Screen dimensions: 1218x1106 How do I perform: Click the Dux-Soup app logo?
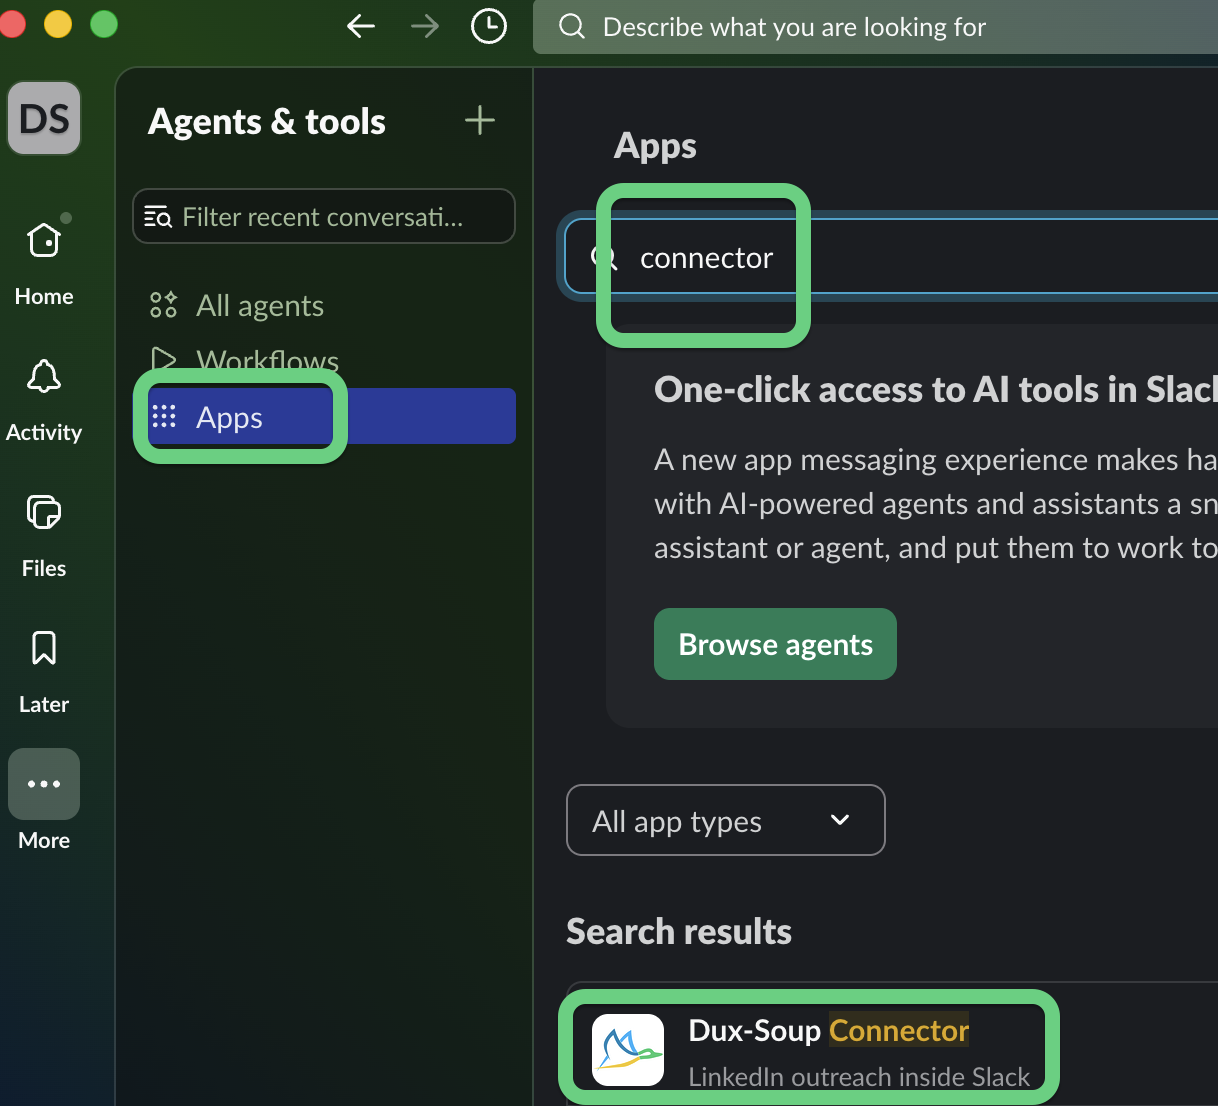pos(628,1050)
